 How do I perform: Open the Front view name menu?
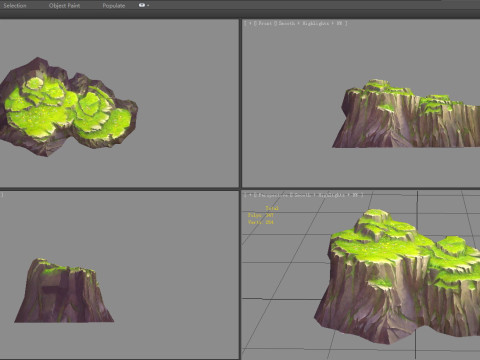pyautogui.click(x=265, y=23)
